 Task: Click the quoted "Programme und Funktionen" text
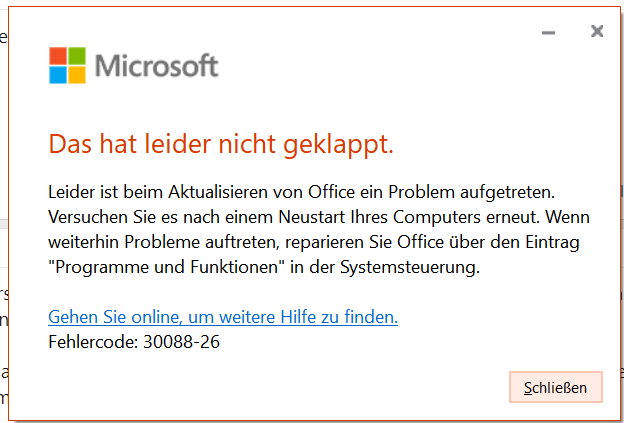tap(147, 267)
